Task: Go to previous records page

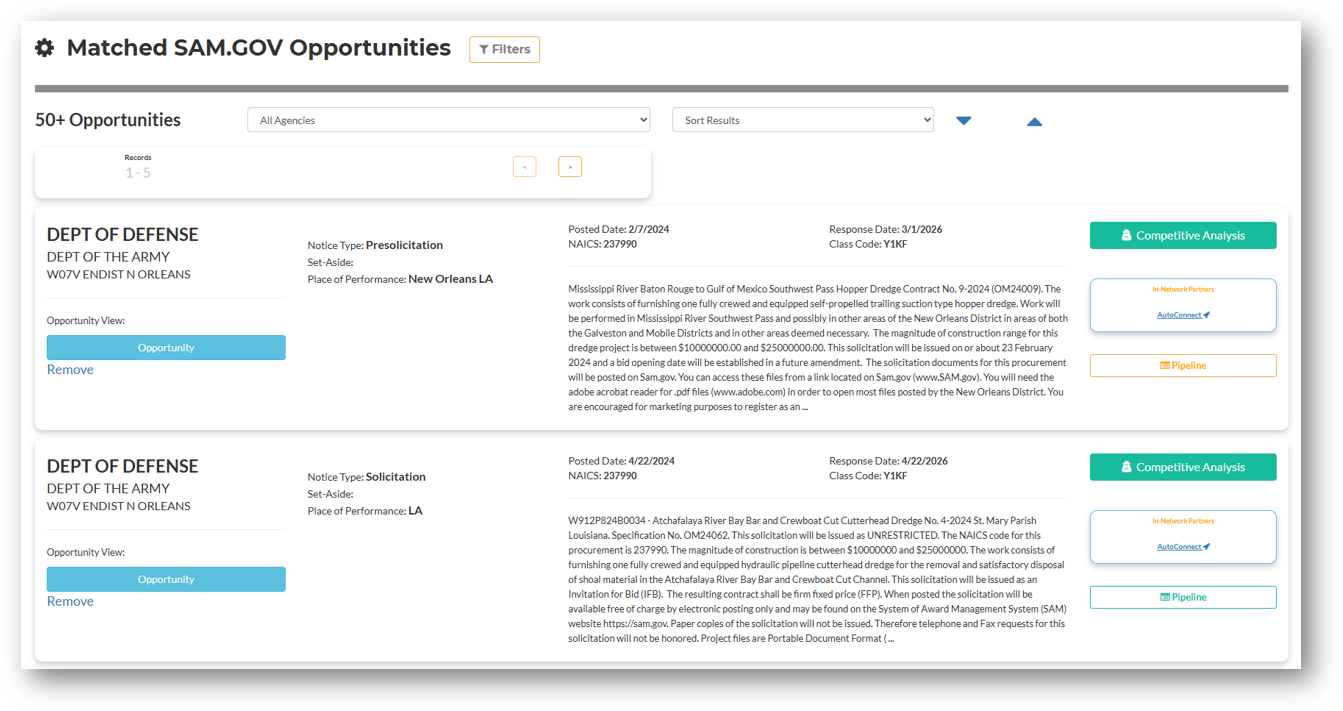Action: 524,167
